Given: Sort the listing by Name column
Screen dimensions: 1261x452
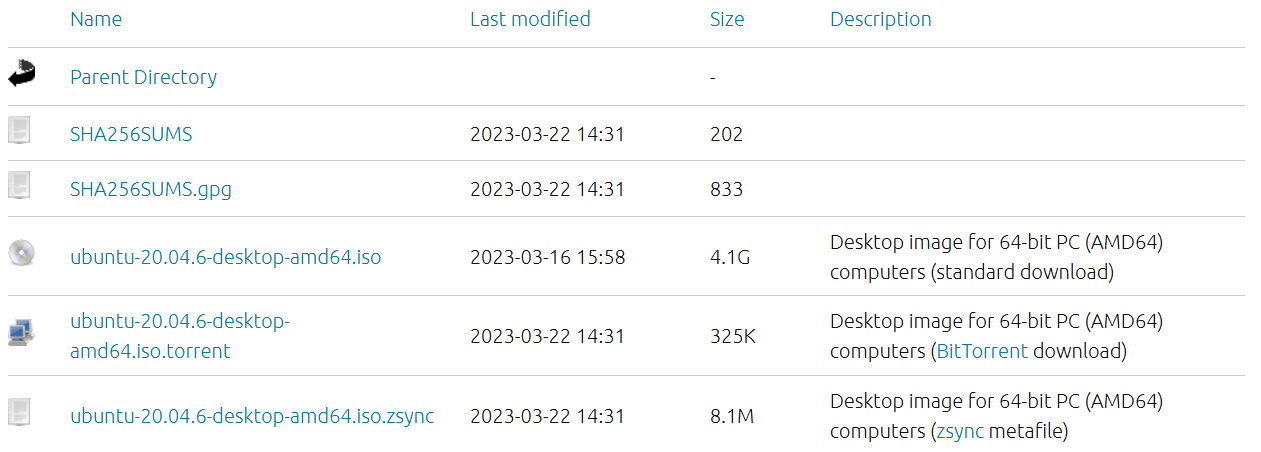Looking at the screenshot, I should click(x=95, y=19).
